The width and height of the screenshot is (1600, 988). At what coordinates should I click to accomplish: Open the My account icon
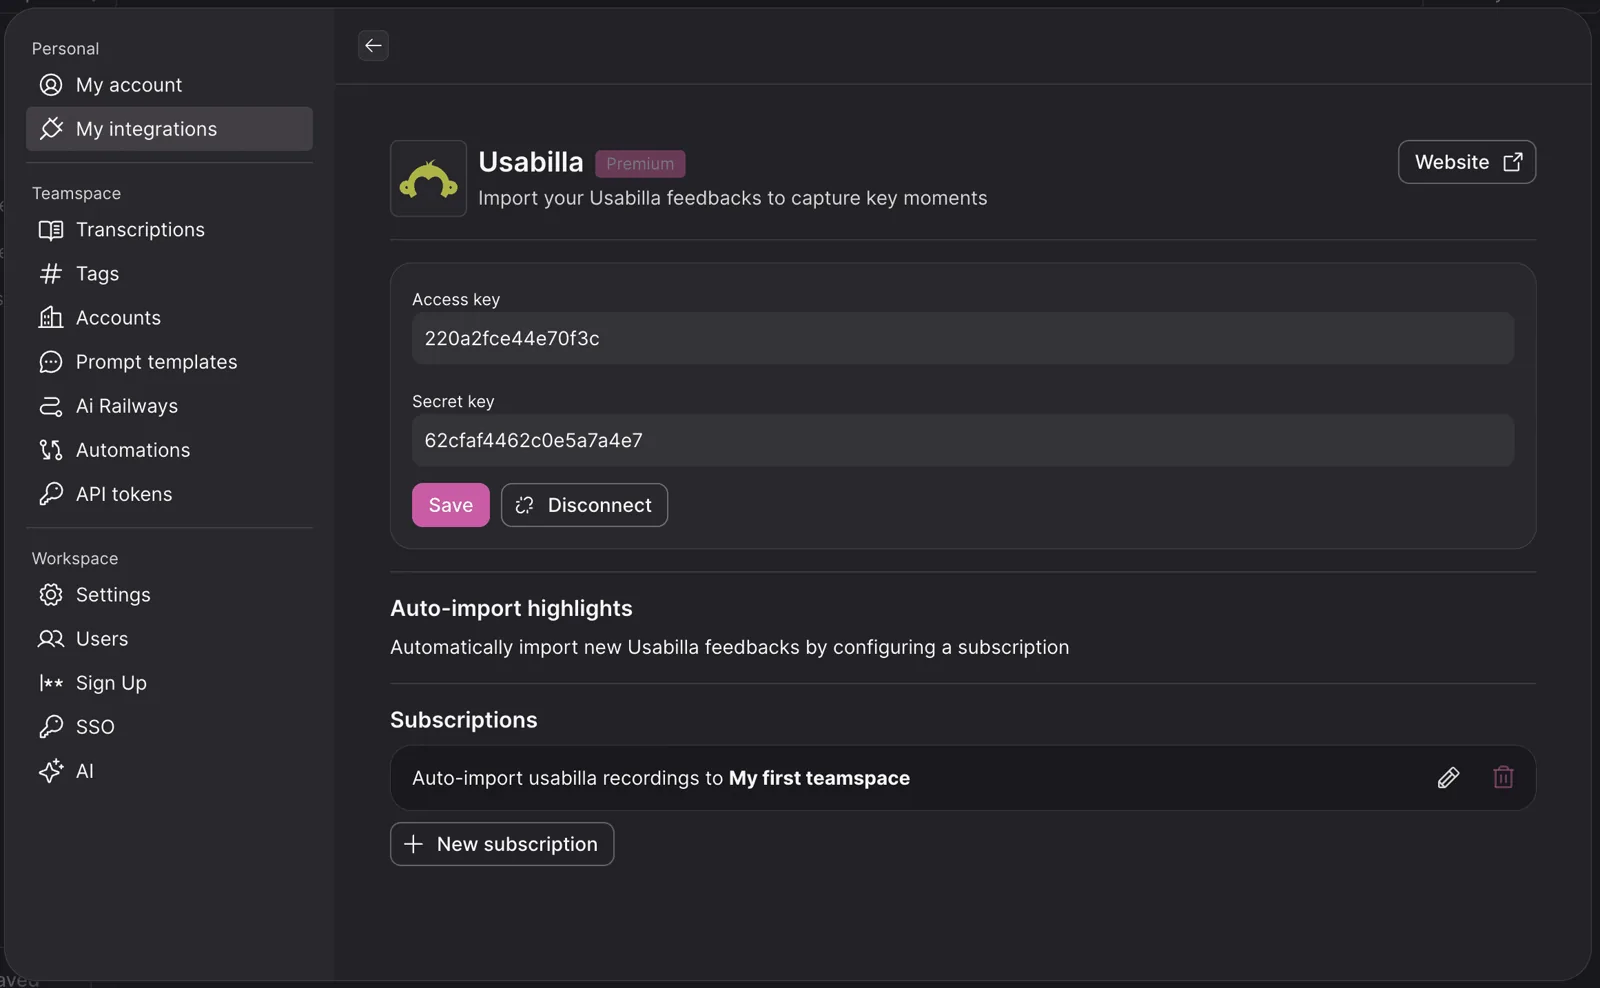pyautogui.click(x=51, y=85)
